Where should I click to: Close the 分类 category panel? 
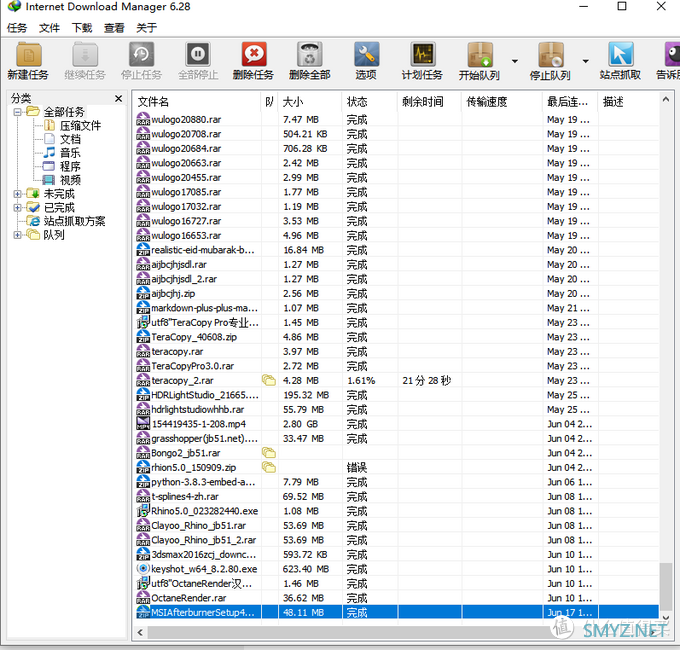tap(118, 98)
